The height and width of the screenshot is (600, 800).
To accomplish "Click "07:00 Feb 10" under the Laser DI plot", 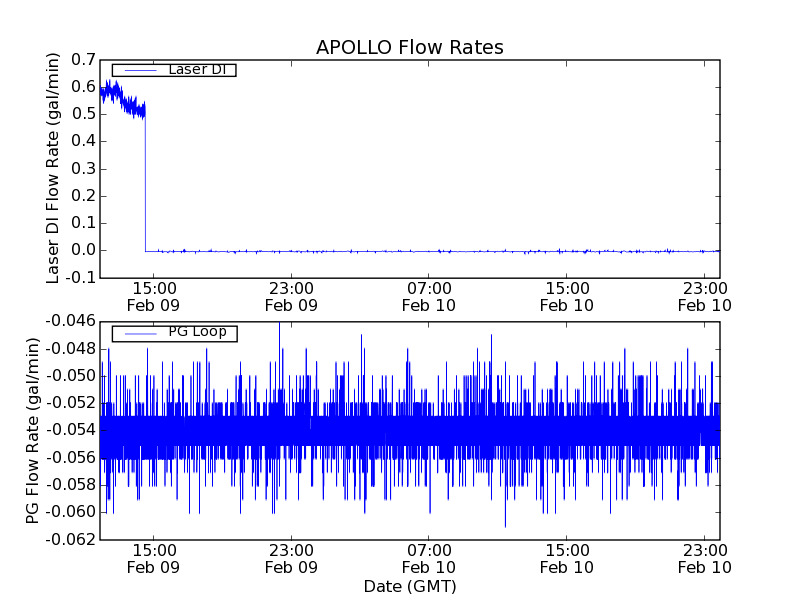I will click(429, 297).
